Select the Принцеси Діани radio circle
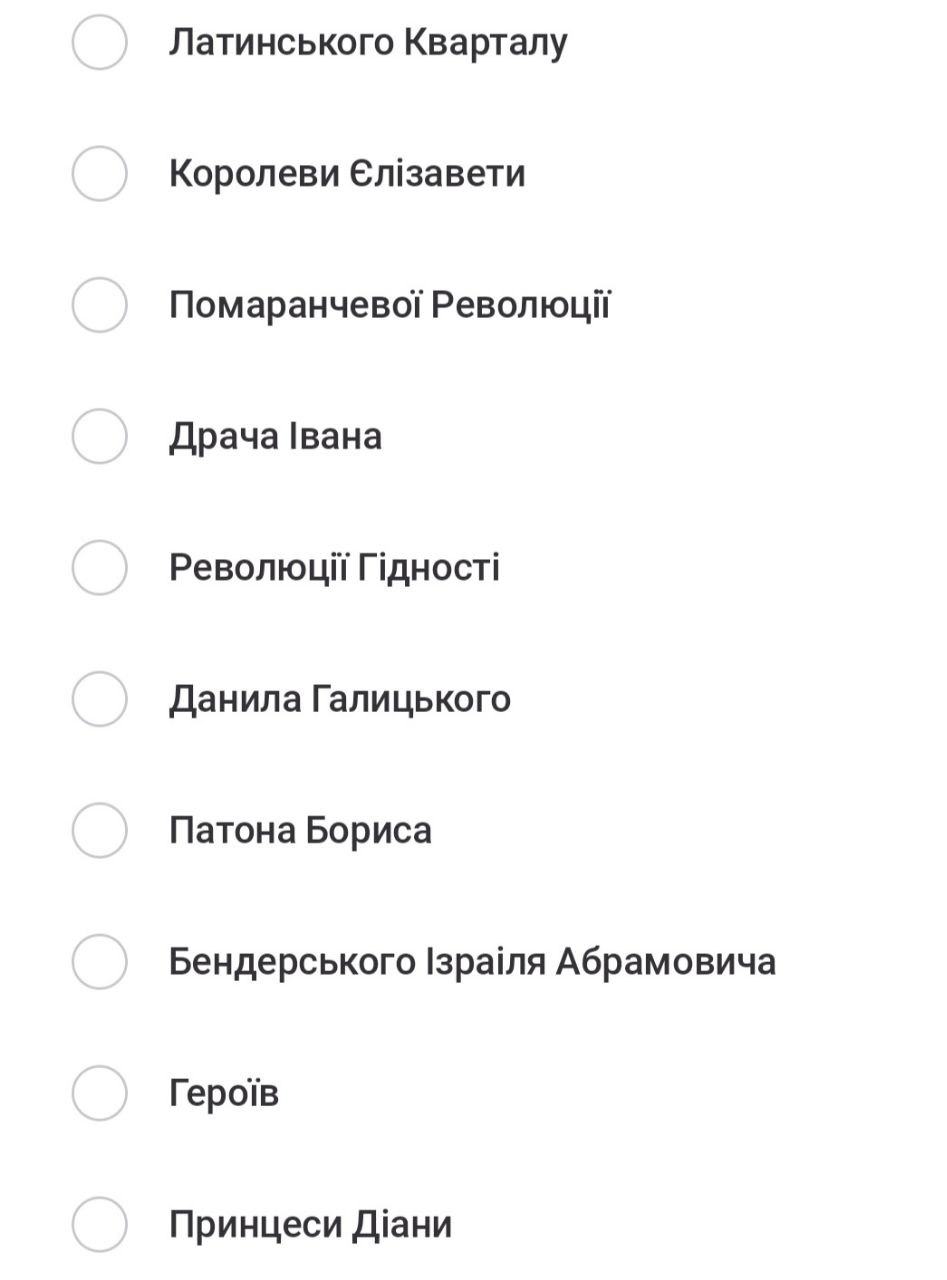This screenshot has height=1280, width=947. 99,1224
